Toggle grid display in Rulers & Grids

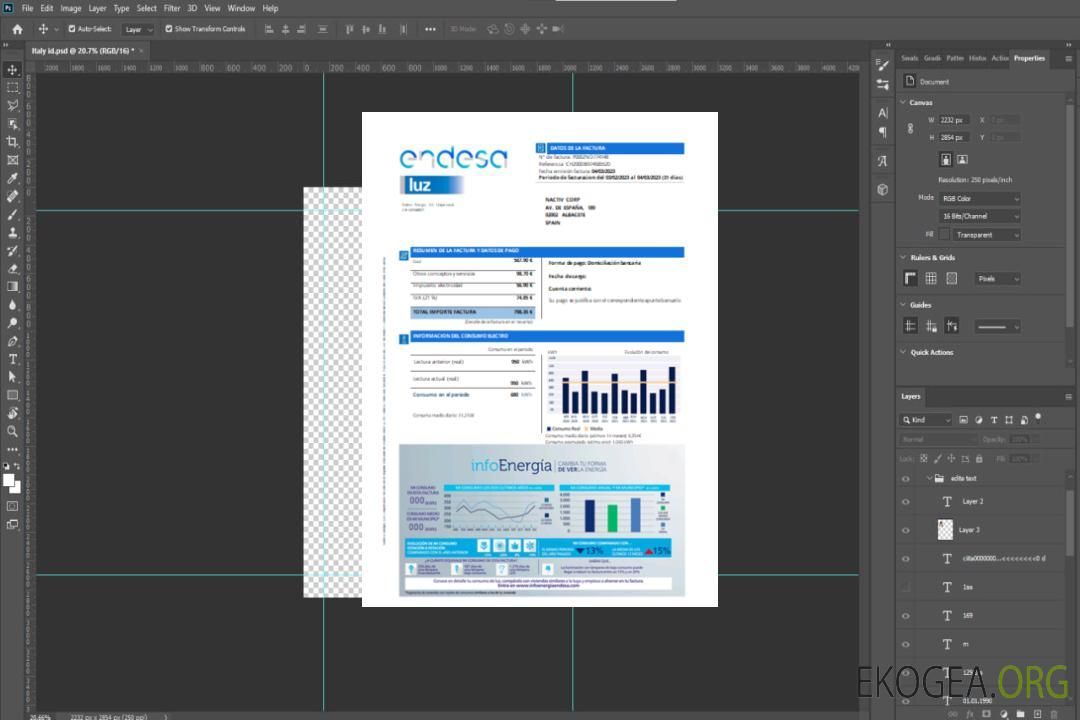[x=930, y=279]
